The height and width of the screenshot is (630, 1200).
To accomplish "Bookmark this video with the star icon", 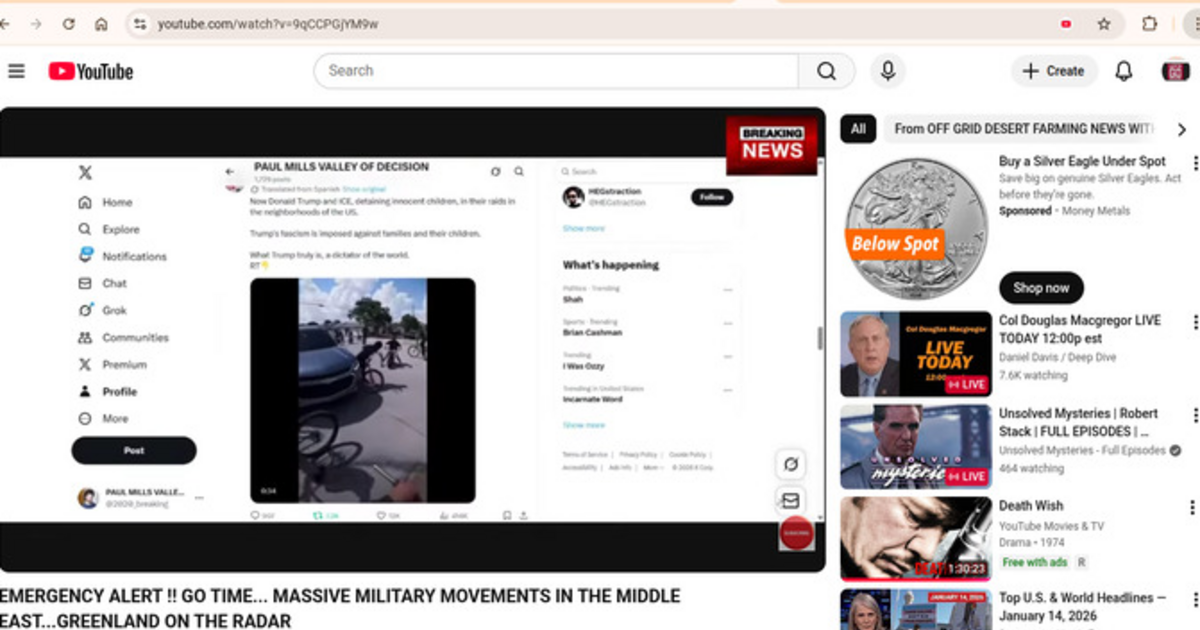I will [x=1102, y=22].
